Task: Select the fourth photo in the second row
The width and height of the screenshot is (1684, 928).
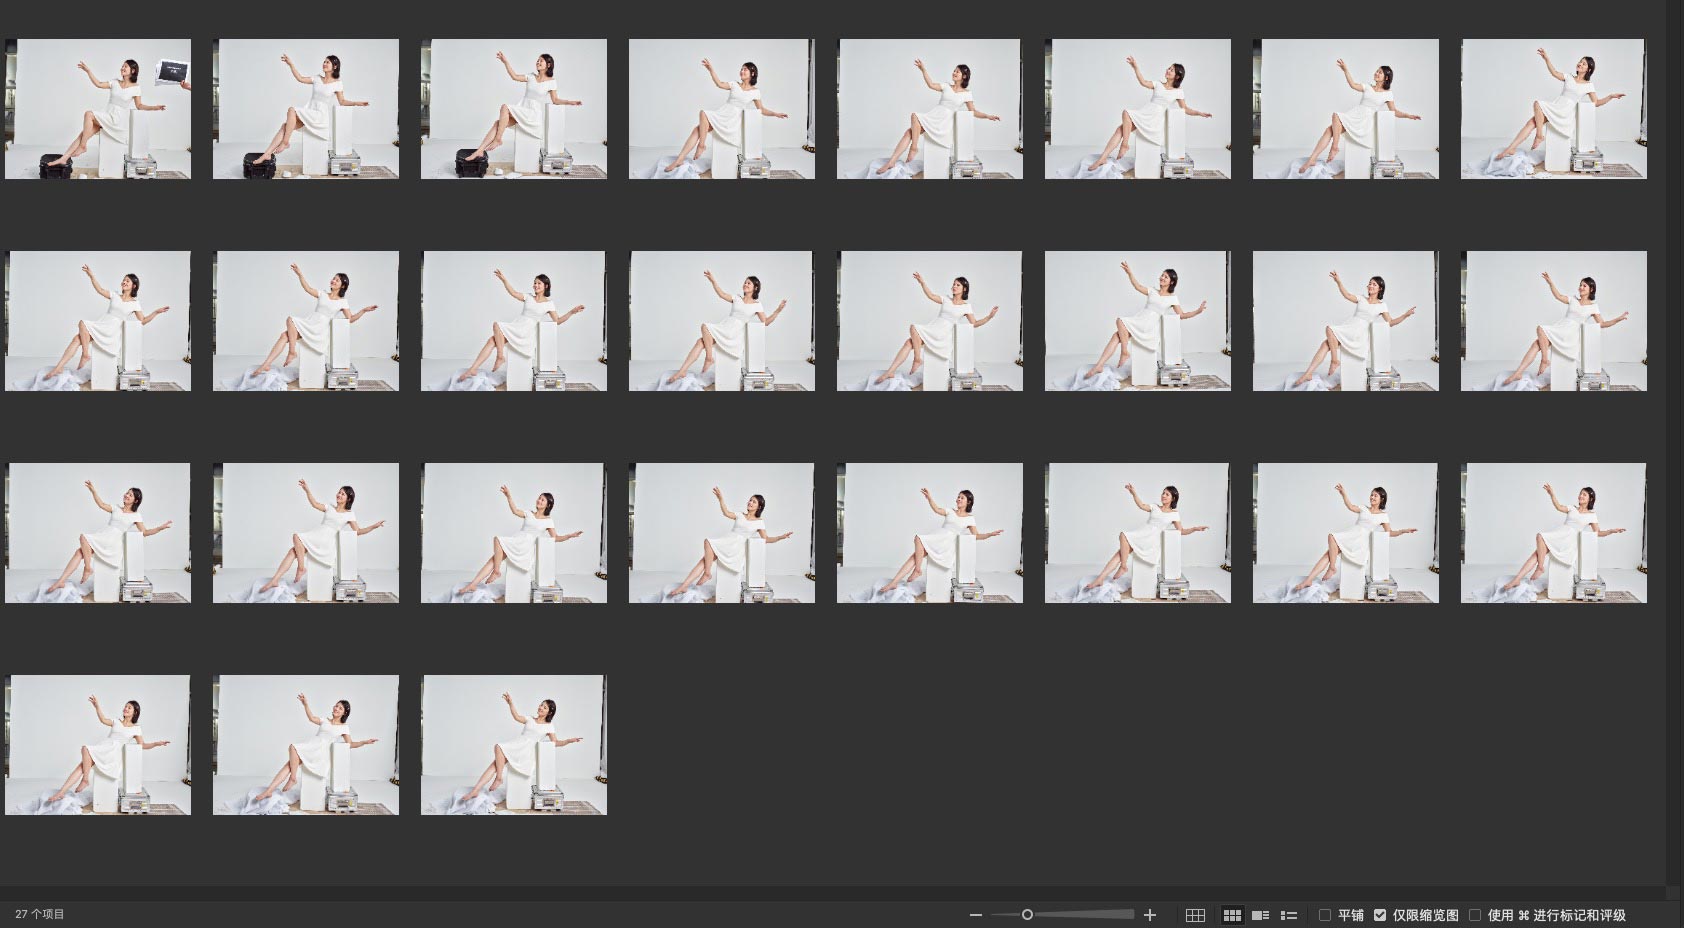Action: pyautogui.click(x=721, y=321)
